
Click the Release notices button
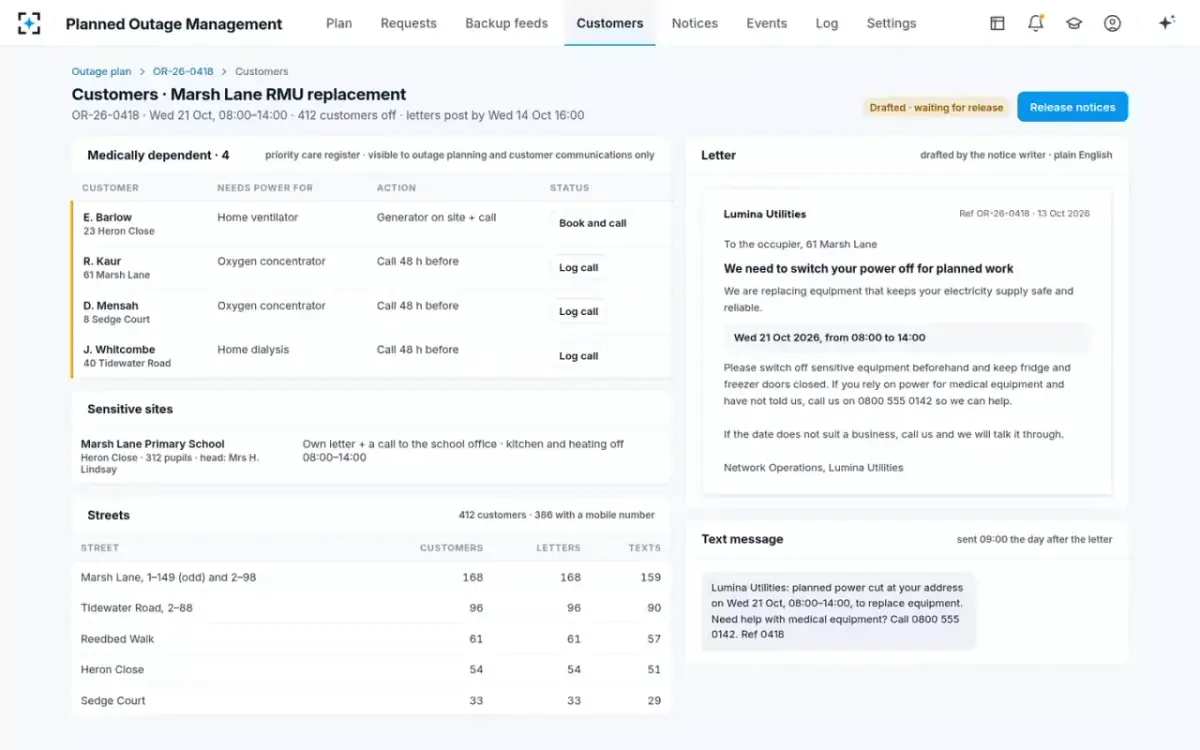click(1073, 107)
